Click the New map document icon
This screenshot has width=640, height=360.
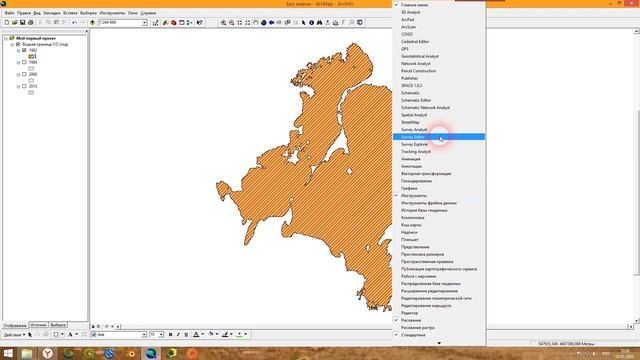tap(7, 22)
